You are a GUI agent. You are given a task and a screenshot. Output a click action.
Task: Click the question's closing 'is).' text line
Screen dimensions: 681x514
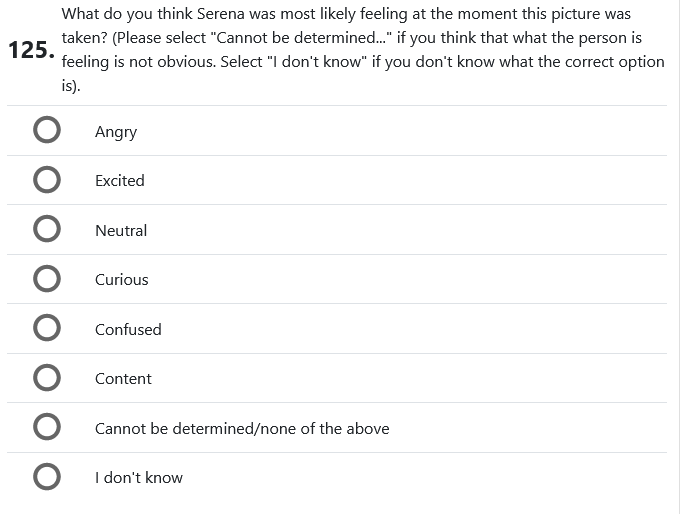[71, 85]
